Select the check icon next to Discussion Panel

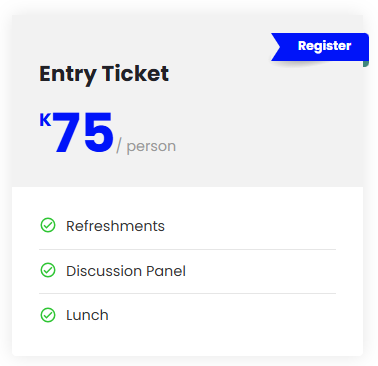48,270
